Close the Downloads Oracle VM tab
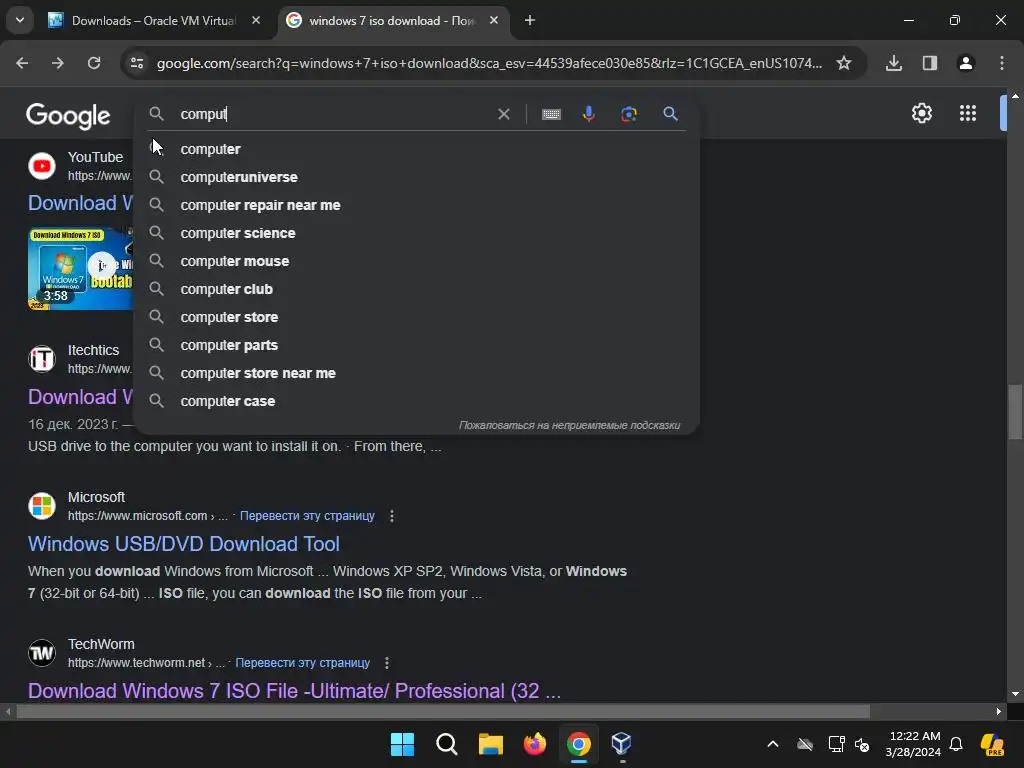Viewport: 1024px width, 768px height. pos(256,20)
